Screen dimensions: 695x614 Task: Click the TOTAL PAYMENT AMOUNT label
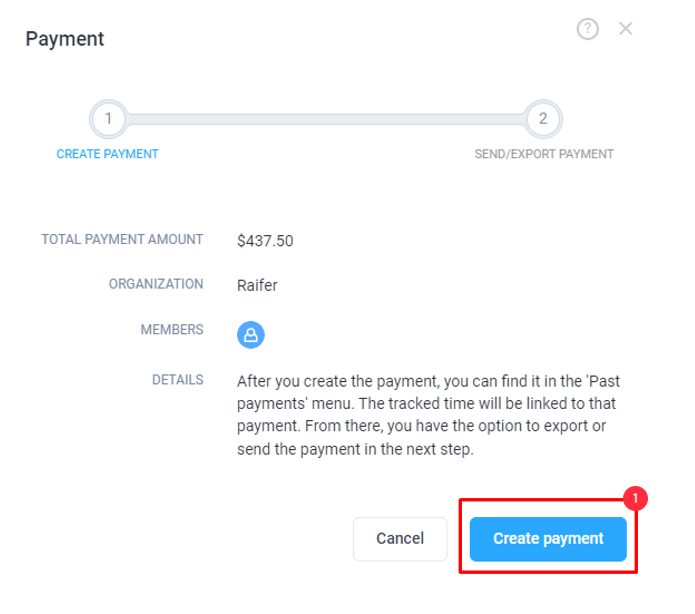point(122,239)
